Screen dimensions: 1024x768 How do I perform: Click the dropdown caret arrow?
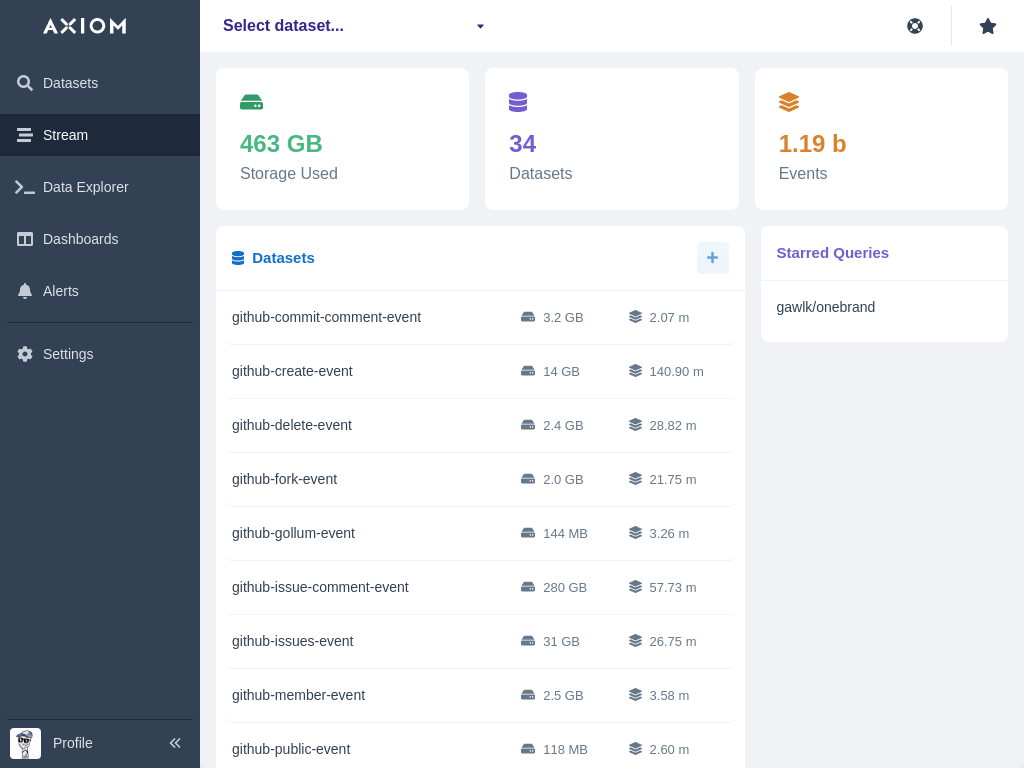tap(480, 26)
